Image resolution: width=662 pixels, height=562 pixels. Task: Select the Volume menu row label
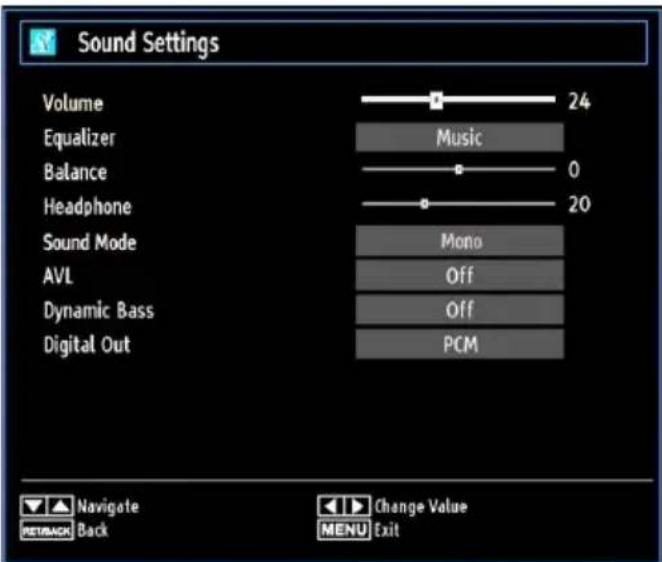(73, 103)
